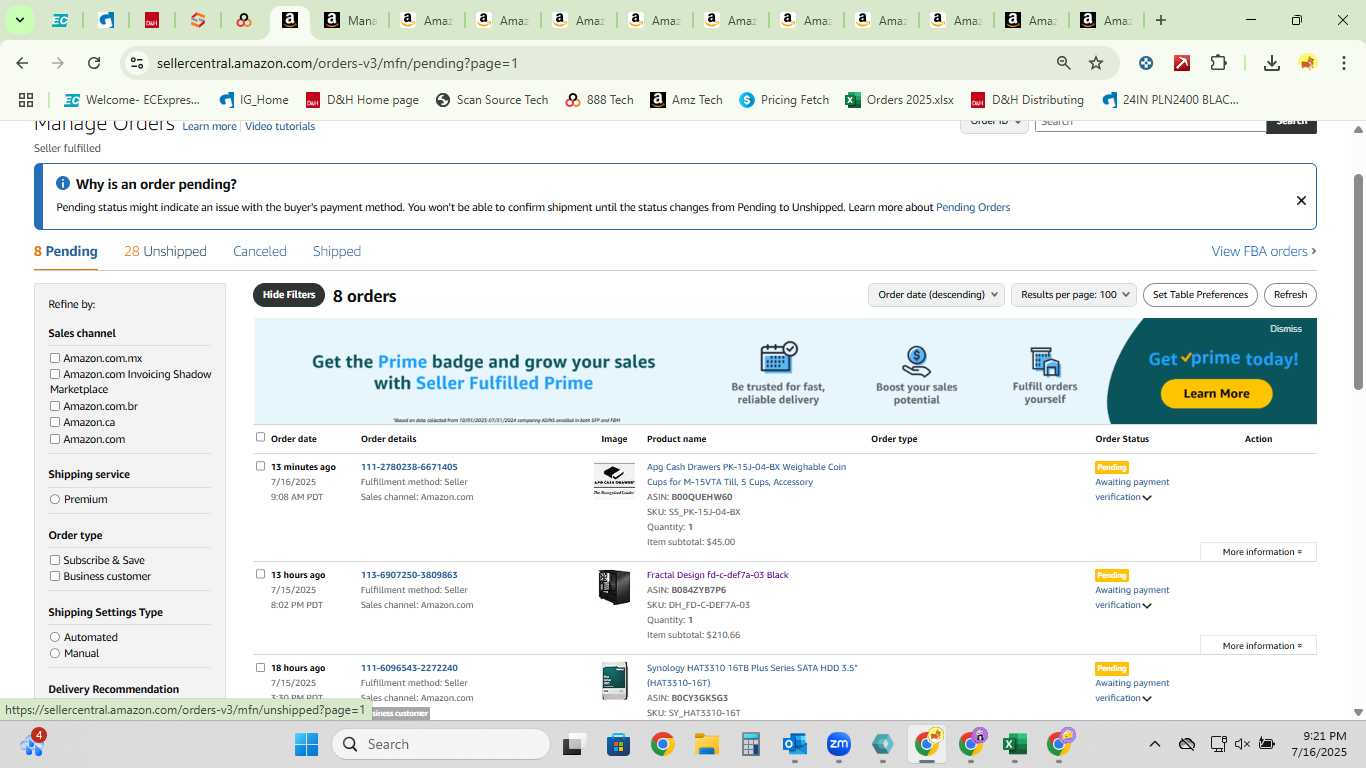Check the Amazon.com.mx sales channel

point(55,358)
